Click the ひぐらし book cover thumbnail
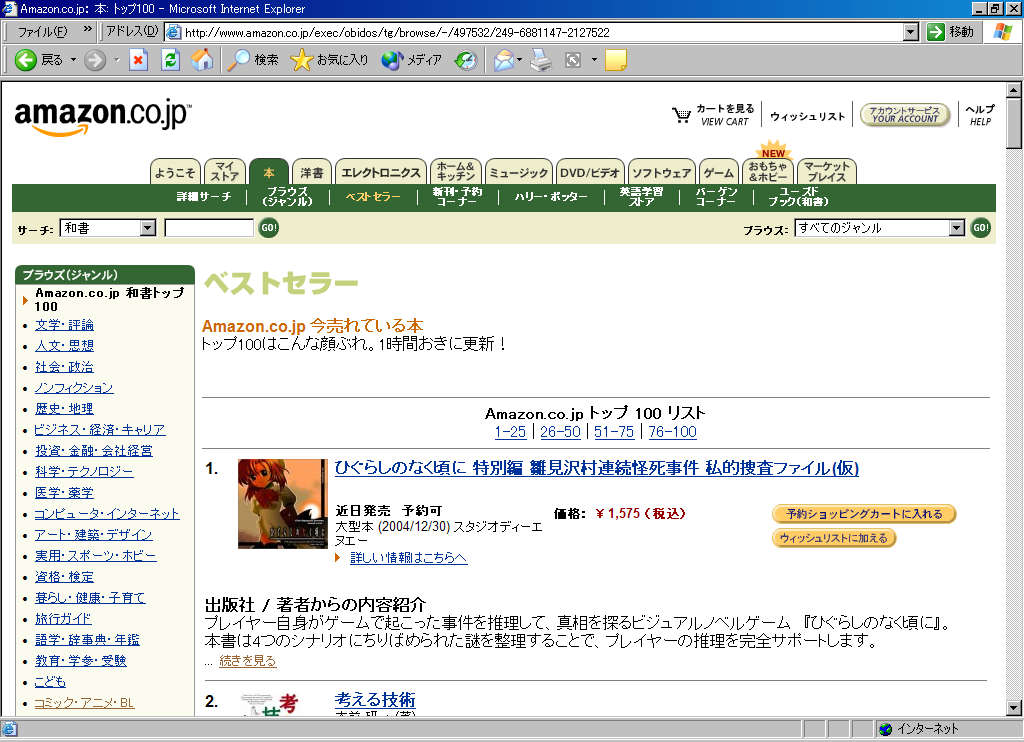The width and height of the screenshot is (1024, 742). tap(283, 504)
